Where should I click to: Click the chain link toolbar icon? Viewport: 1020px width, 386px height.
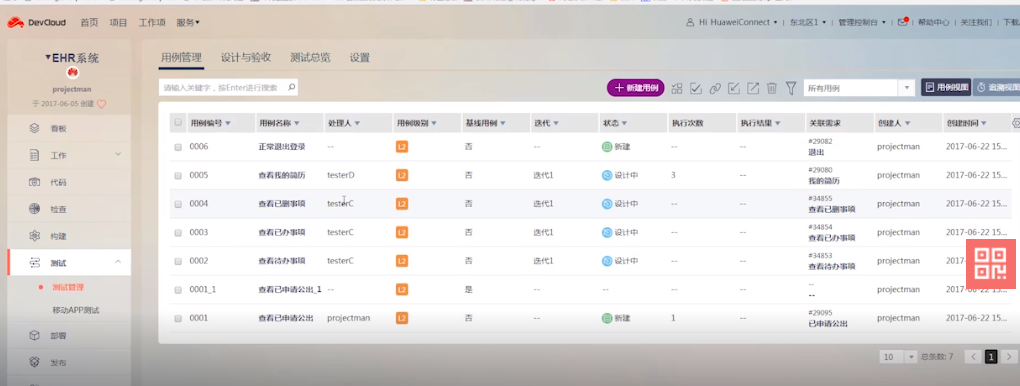[715, 89]
